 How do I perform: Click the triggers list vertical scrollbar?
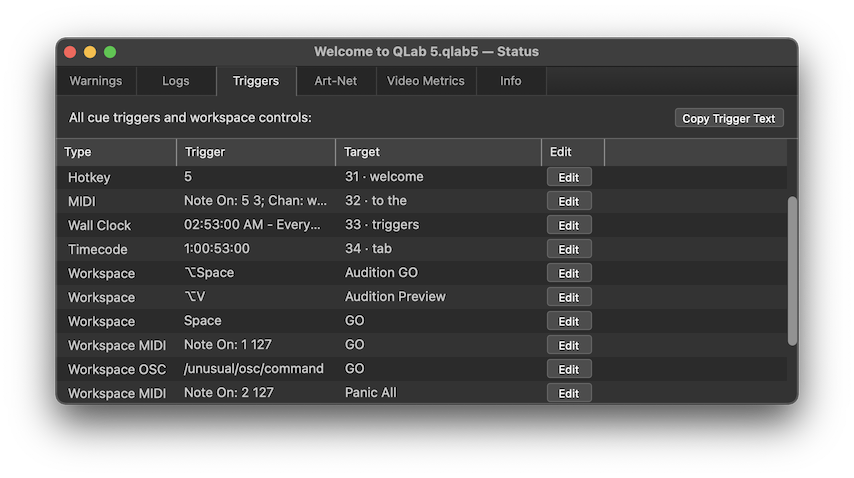[x=792, y=271]
